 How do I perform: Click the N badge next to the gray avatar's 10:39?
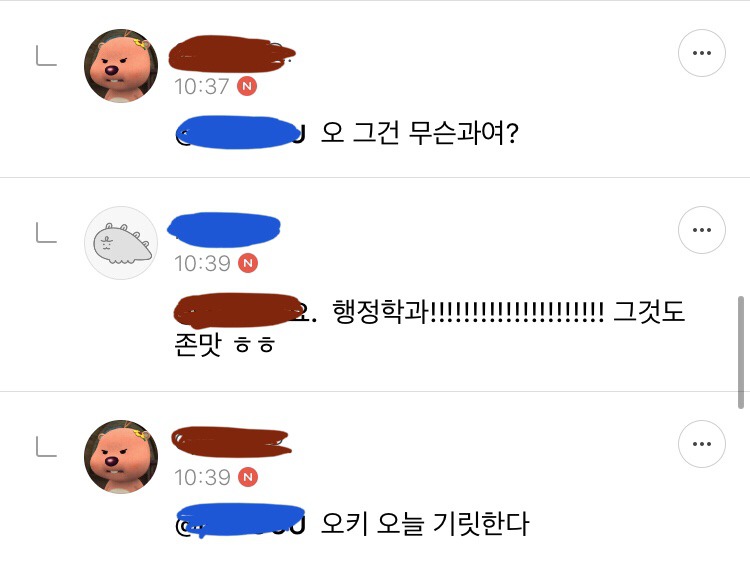[248, 263]
